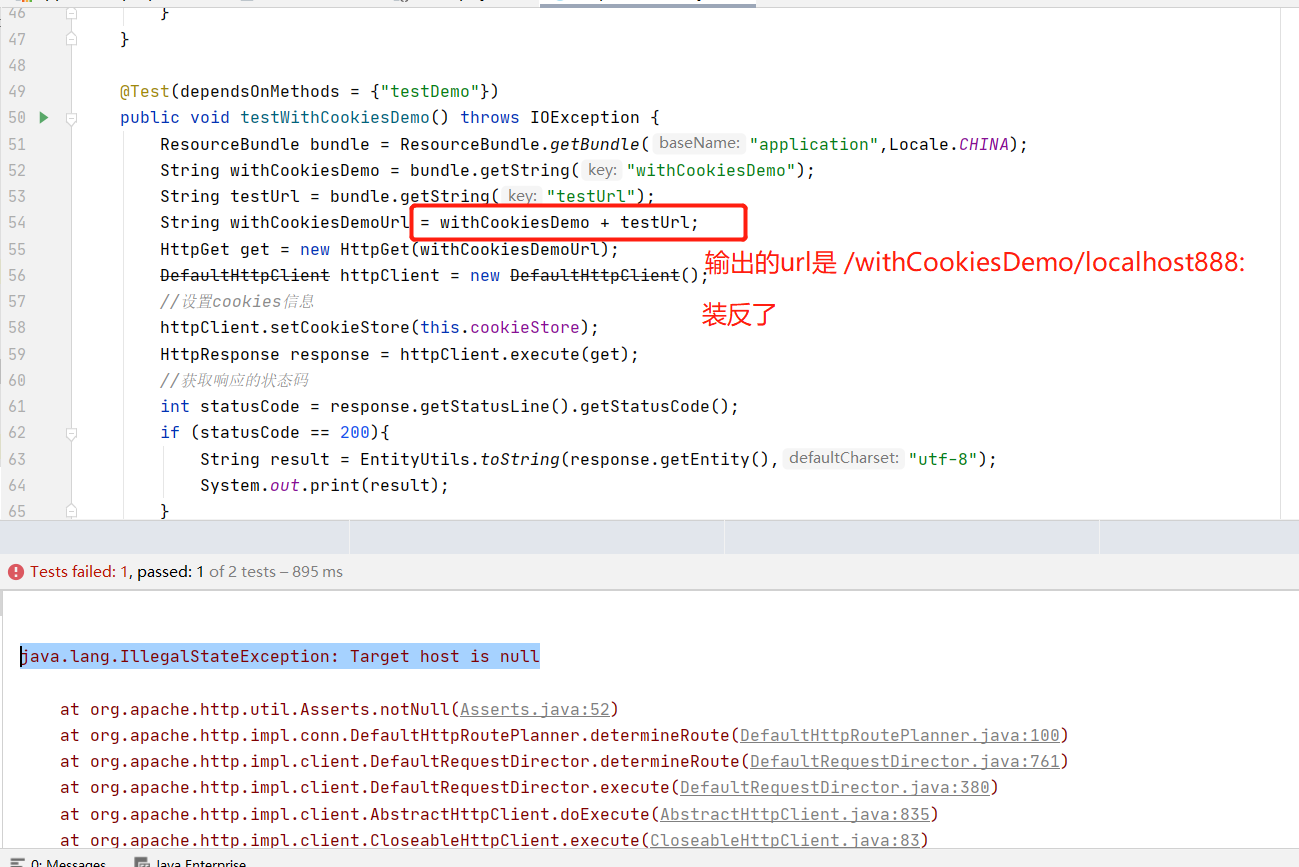The height and width of the screenshot is (867, 1299).
Task: Collapse the fold marker at line 65
Action: tap(70, 510)
